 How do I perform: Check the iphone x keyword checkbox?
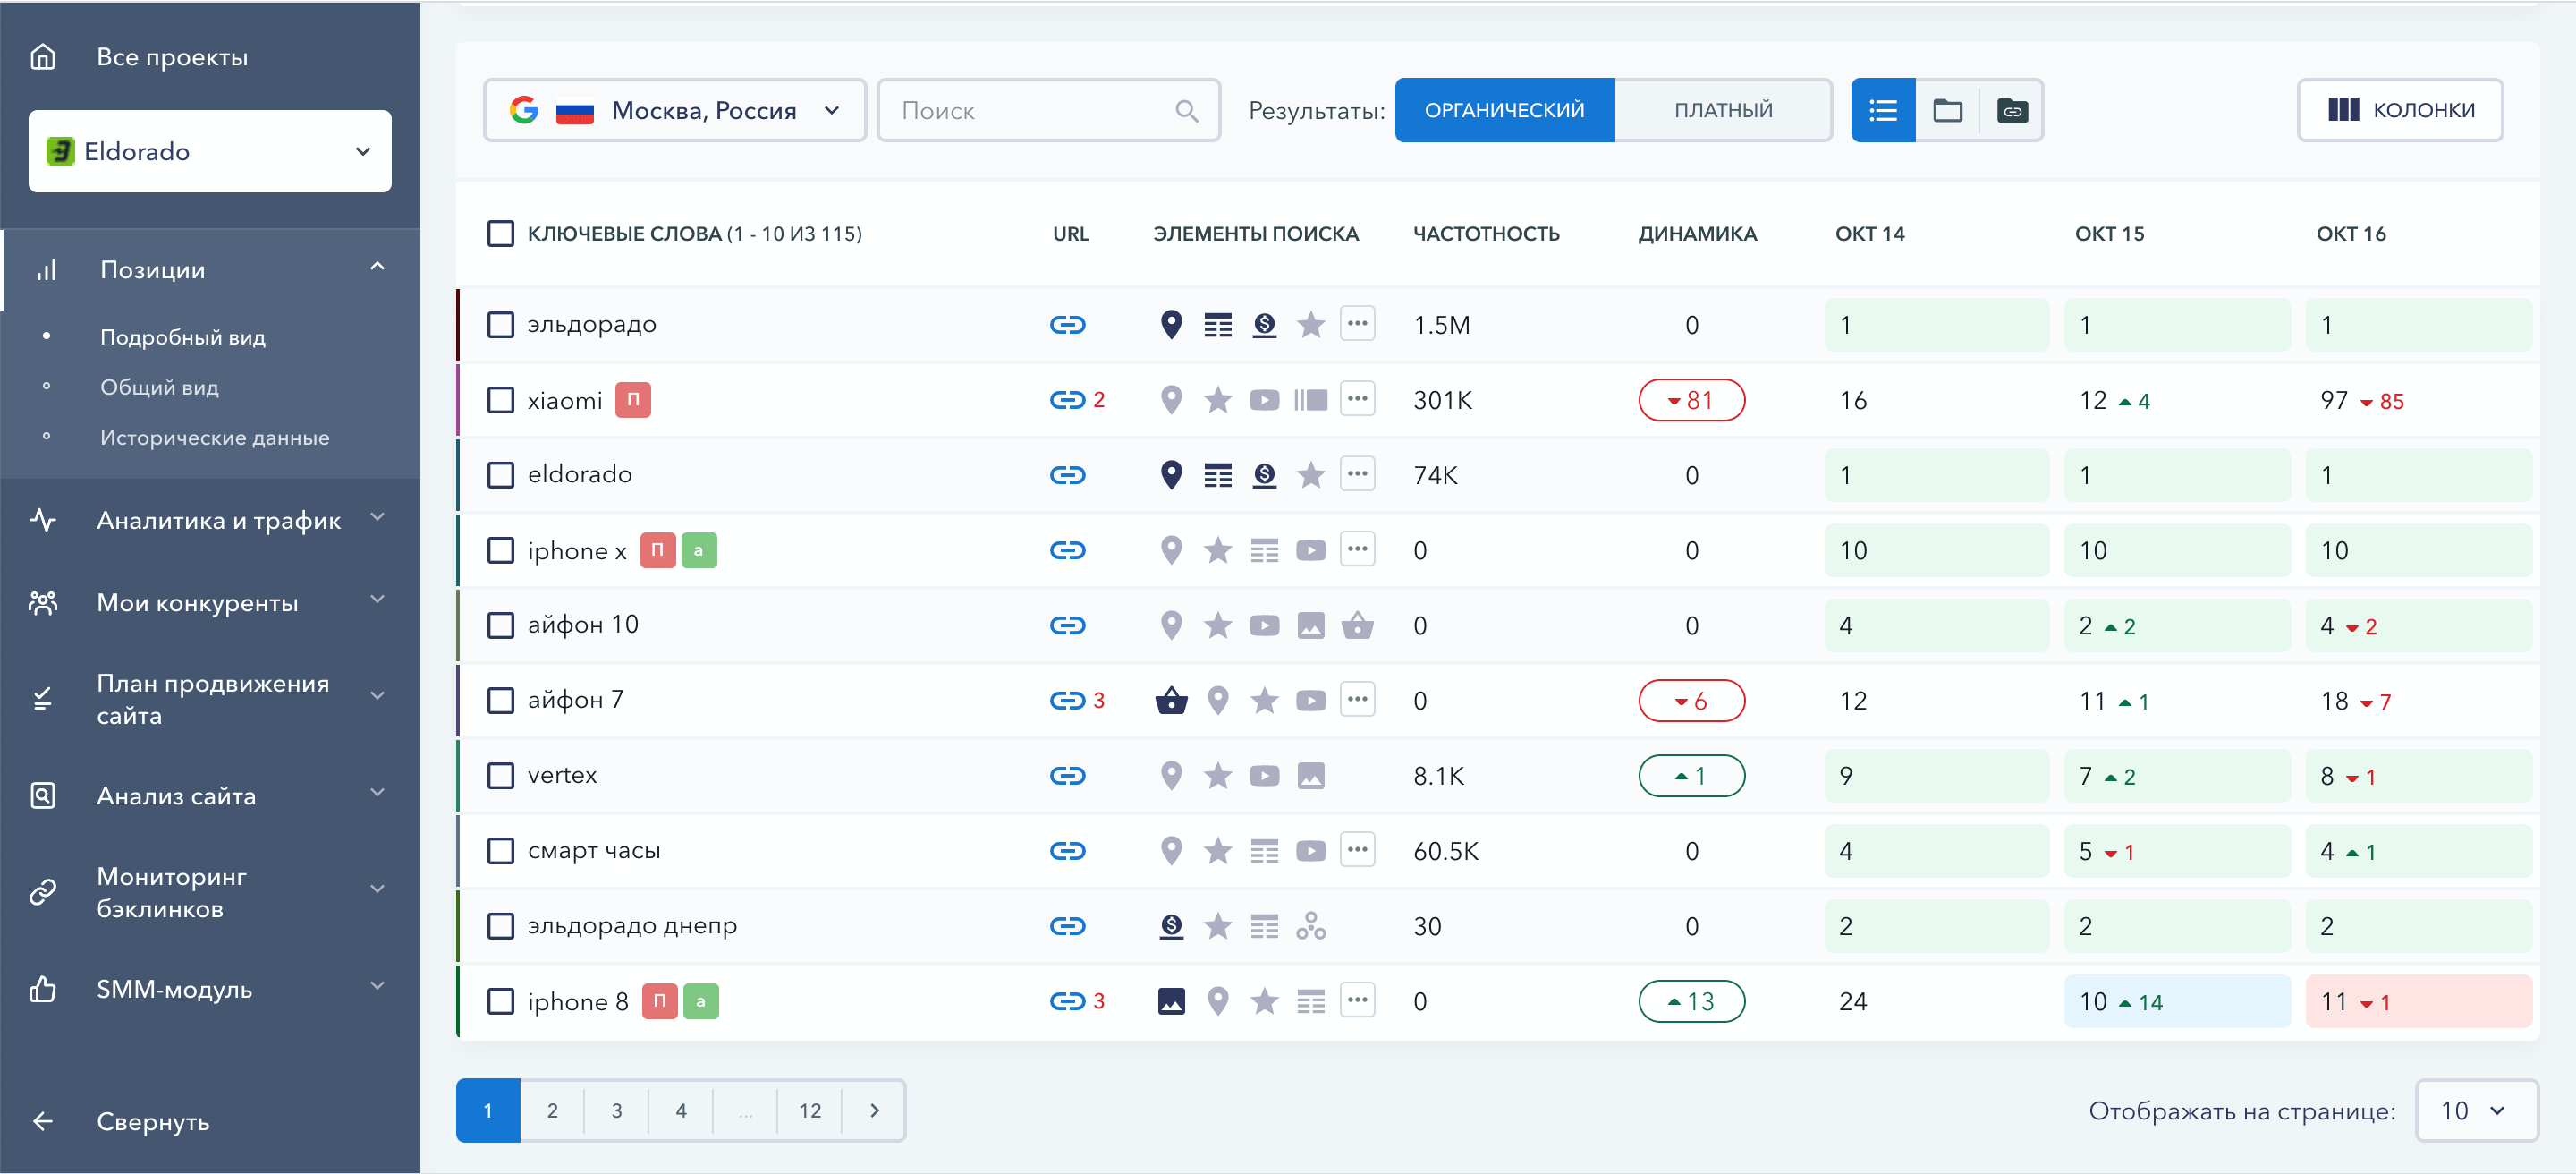click(500, 551)
